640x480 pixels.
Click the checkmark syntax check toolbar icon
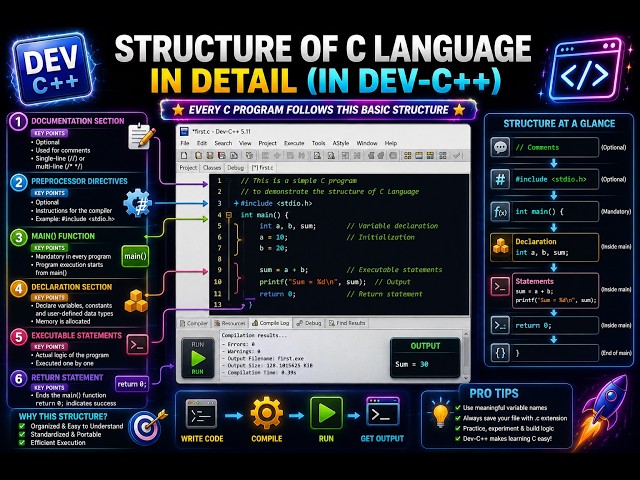click(x=457, y=156)
